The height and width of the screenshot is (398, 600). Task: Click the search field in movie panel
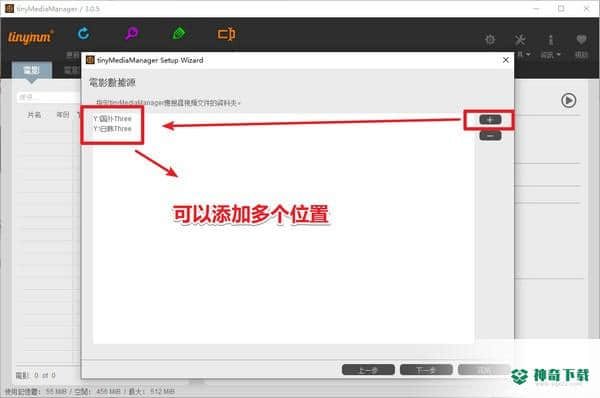click(x=49, y=97)
